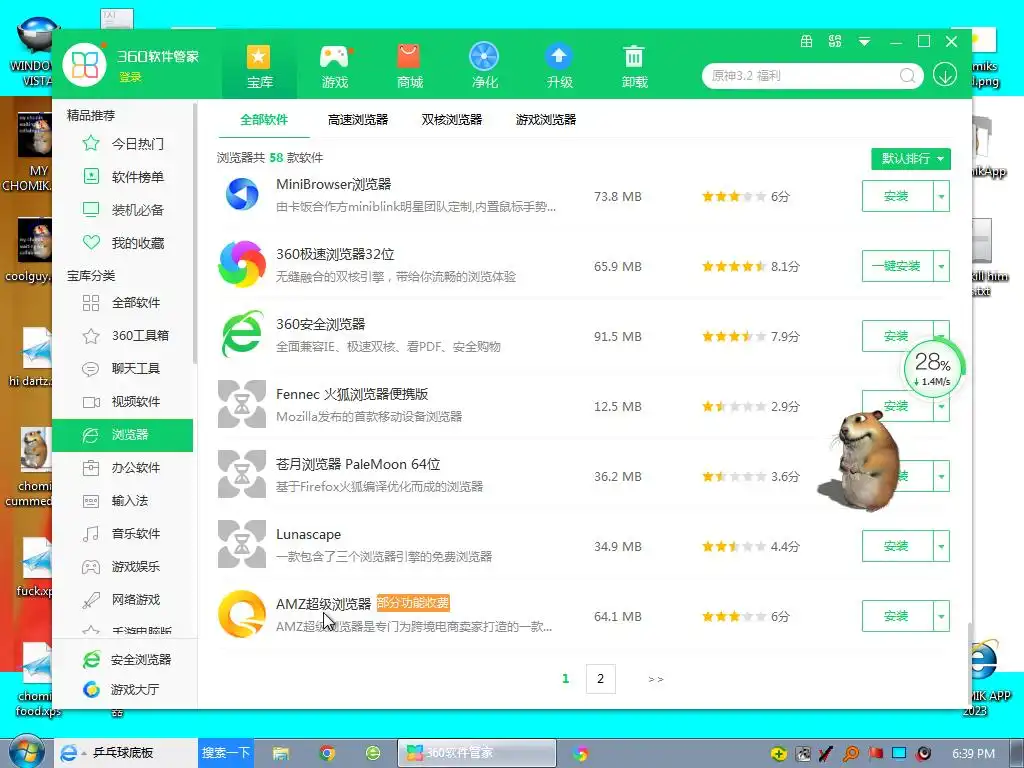Open the Windows Start orb
Image resolution: width=1024 pixels, height=768 pixels.
pyautogui.click(x=25, y=752)
